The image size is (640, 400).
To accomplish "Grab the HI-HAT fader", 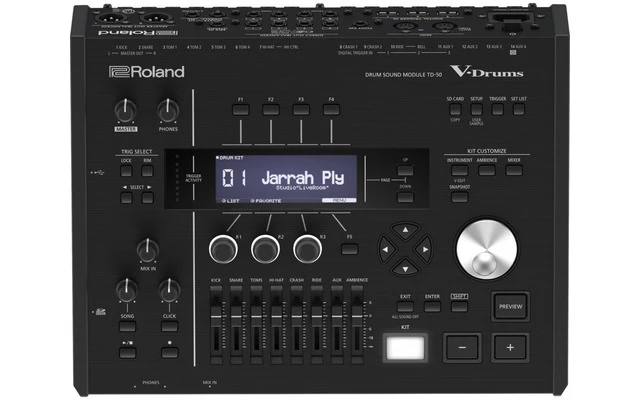I will 276,316.
